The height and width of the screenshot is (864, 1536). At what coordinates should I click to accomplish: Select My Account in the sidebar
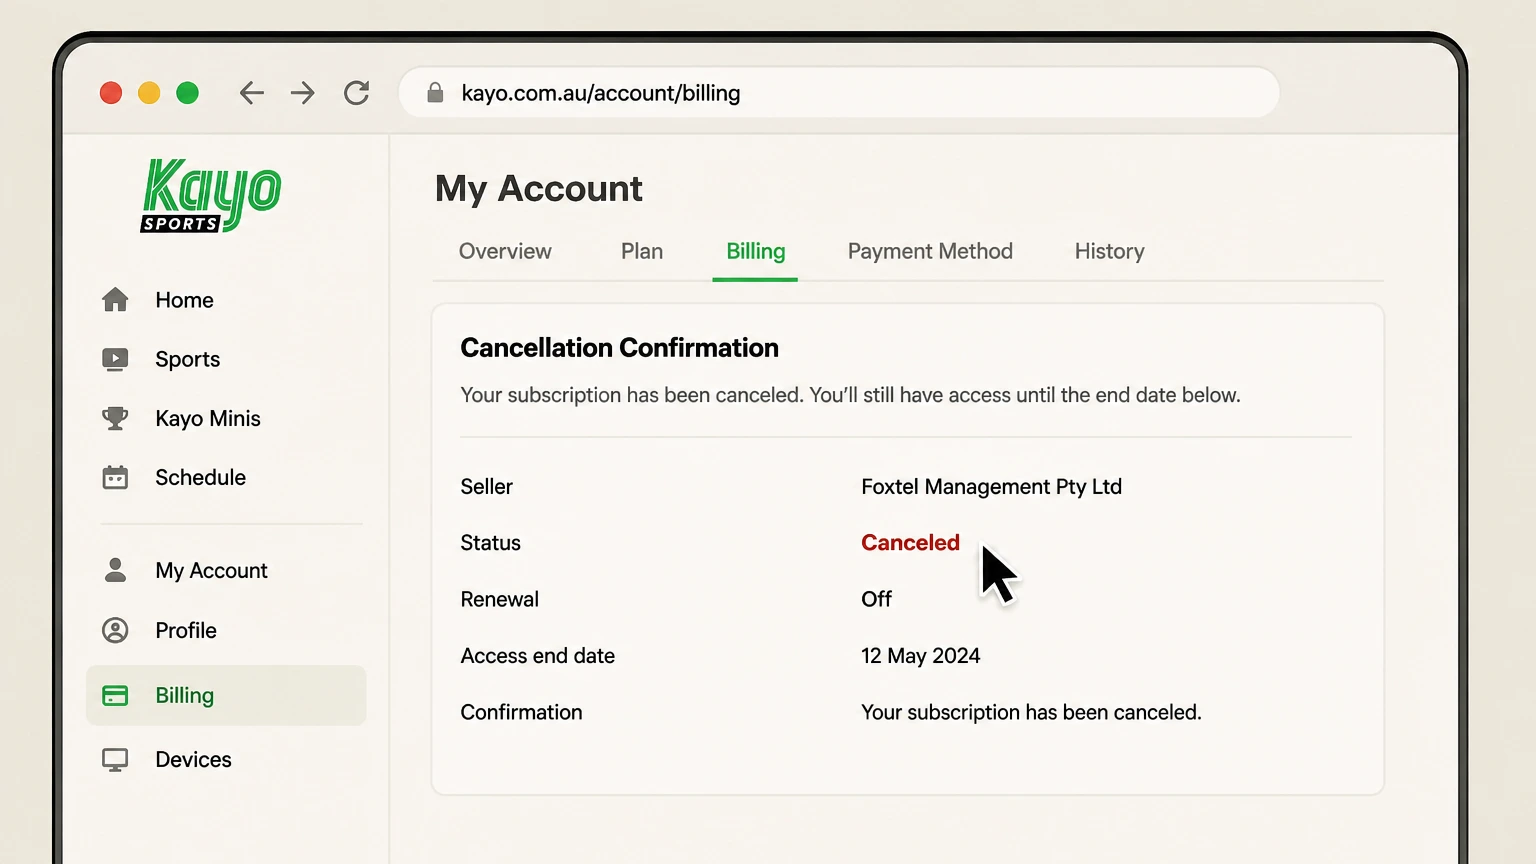pyautogui.click(x=211, y=571)
